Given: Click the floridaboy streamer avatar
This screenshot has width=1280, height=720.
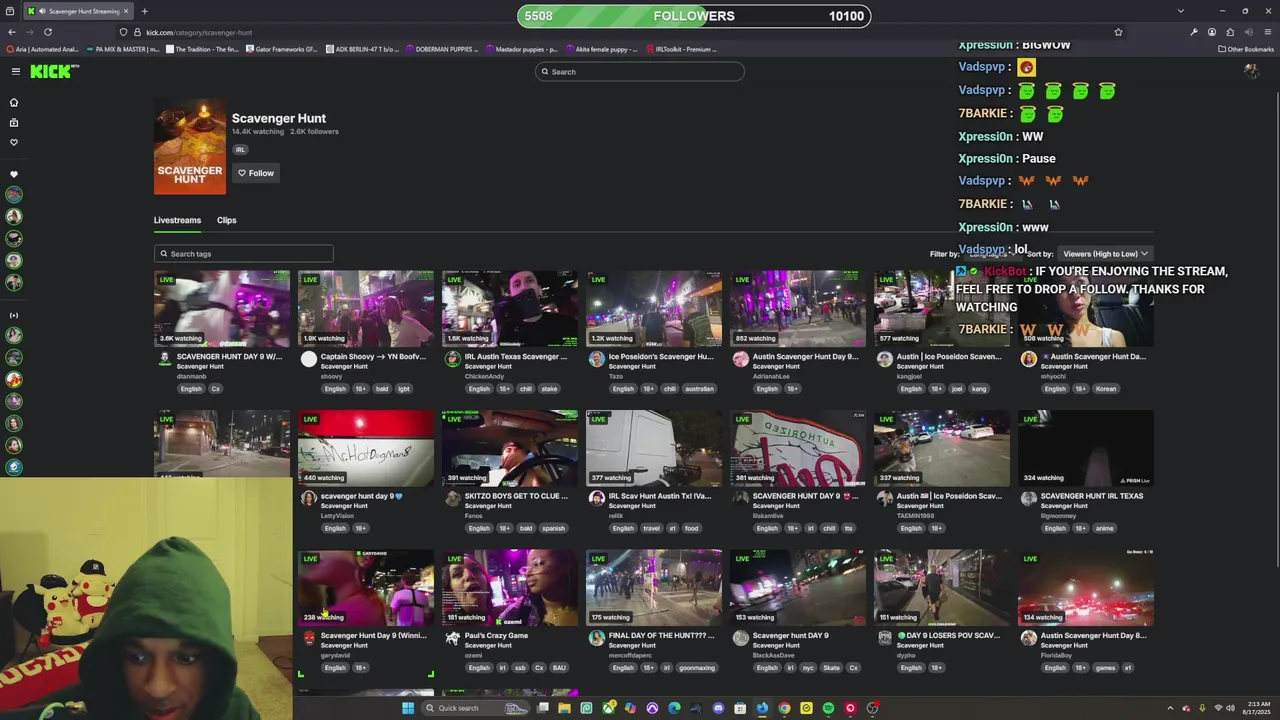Looking at the screenshot, I should tap(1029, 638).
